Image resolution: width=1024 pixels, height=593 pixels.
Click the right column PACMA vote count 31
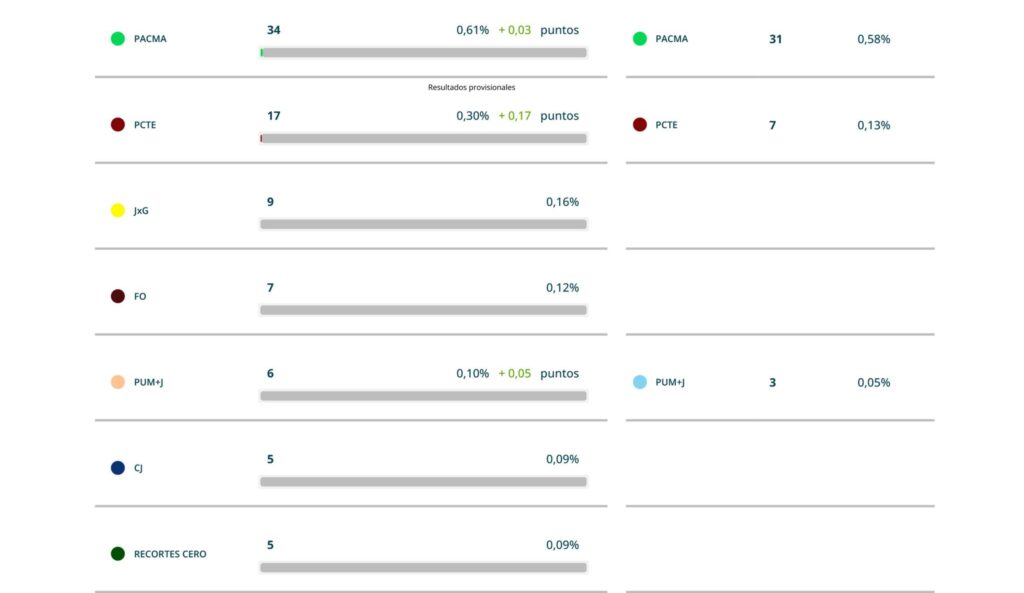tap(775, 39)
